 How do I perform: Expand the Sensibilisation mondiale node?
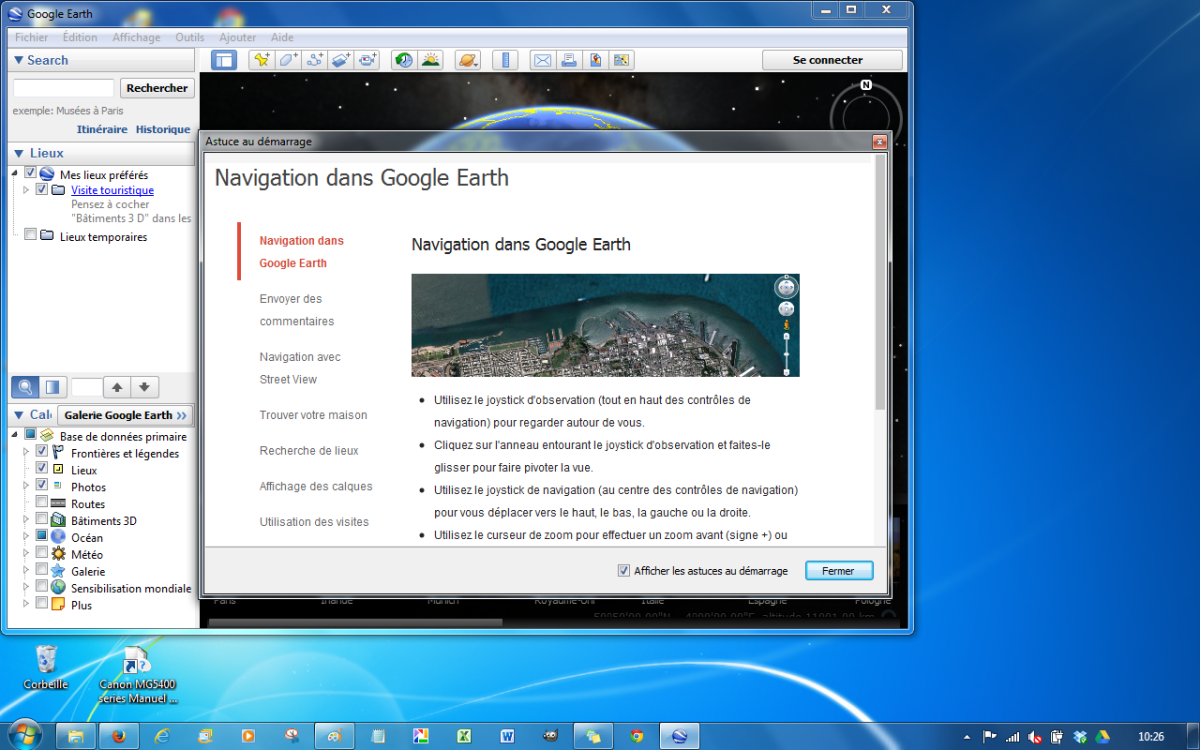click(x=26, y=588)
